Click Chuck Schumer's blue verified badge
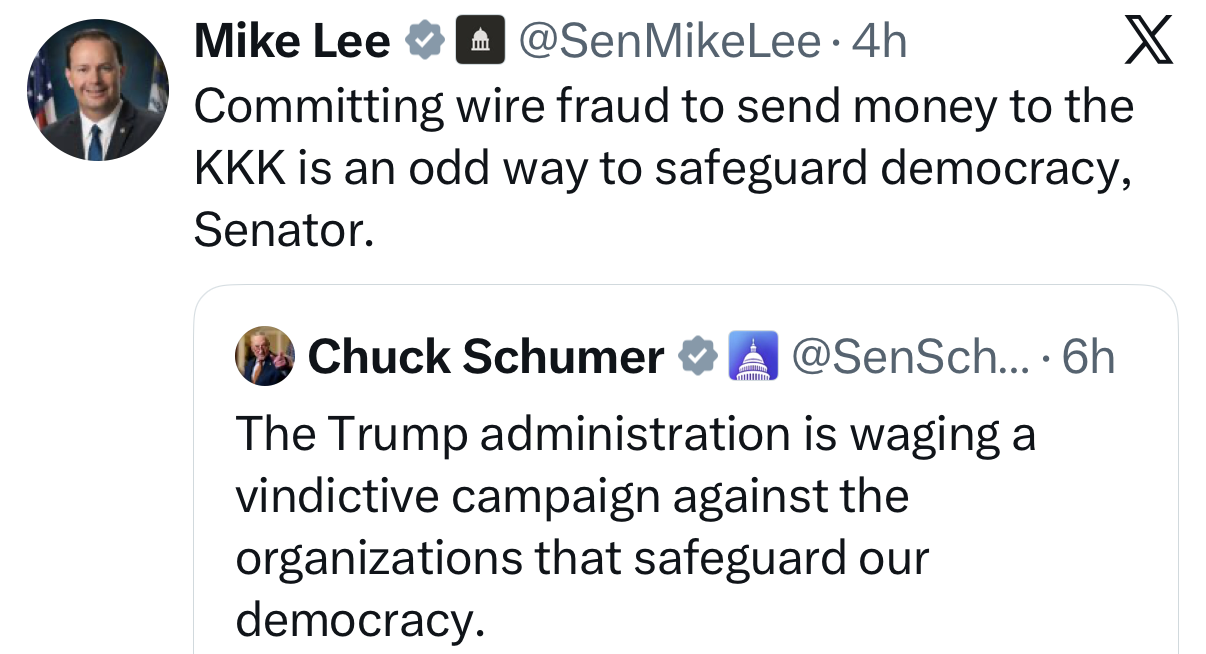Image resolution: width=1206 pixels, height=654 pixels. [x=697, y=357]
